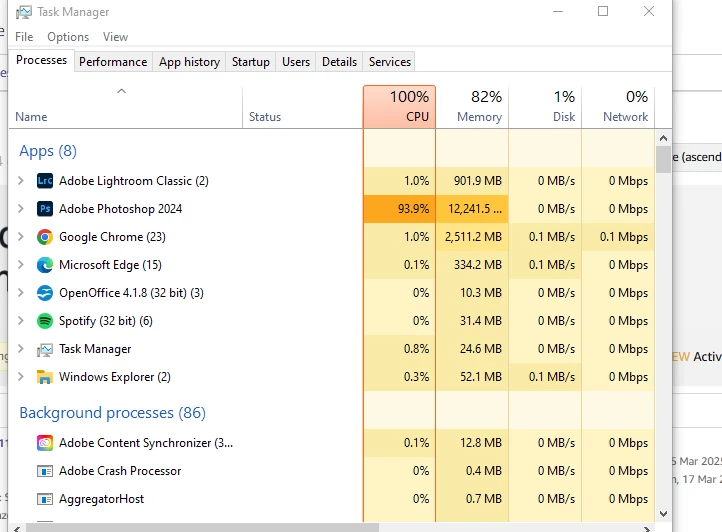
Task: Switch to the Users tab
Action: (296, 62)
